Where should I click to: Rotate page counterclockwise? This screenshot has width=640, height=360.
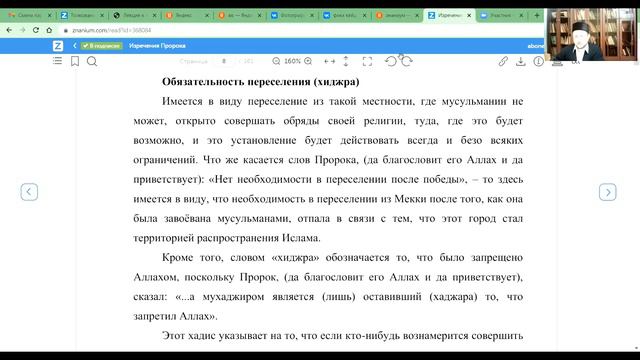pos(391,61)
